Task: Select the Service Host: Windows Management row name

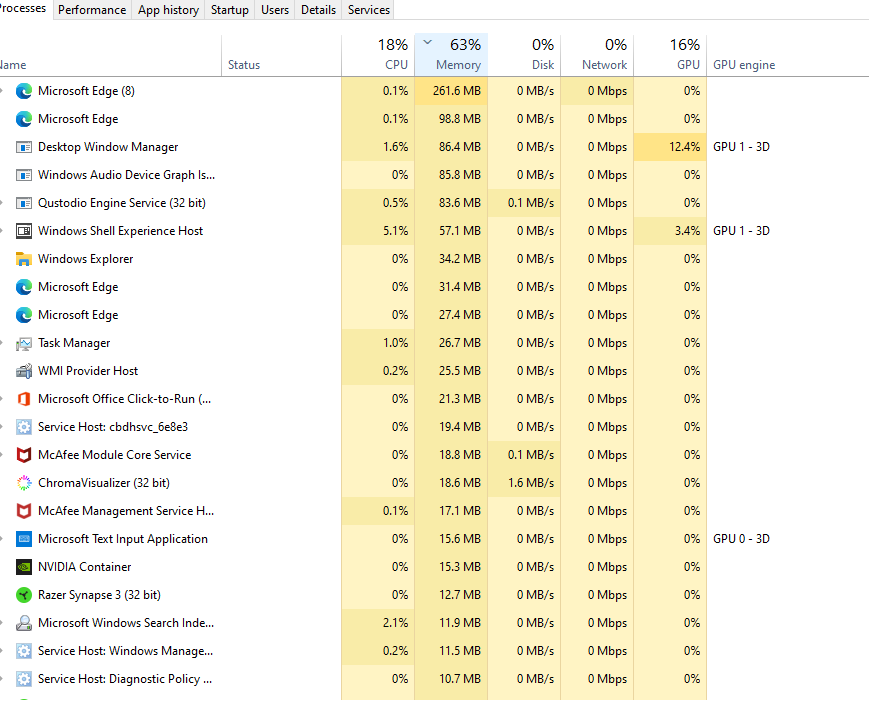Action: coord(125,651)
